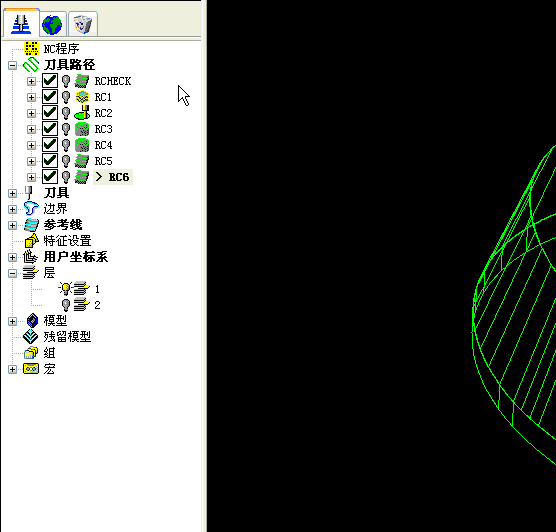Screen dimensions: 556x532
Task: Expand the RCHECK toolpath node
Action: click(32, 81)
